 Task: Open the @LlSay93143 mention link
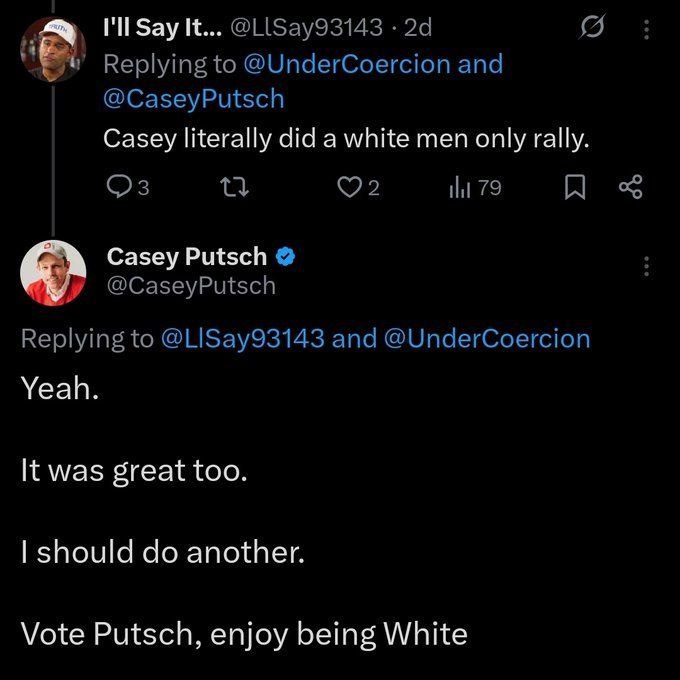pyautogui.click(x=241, y=338)
